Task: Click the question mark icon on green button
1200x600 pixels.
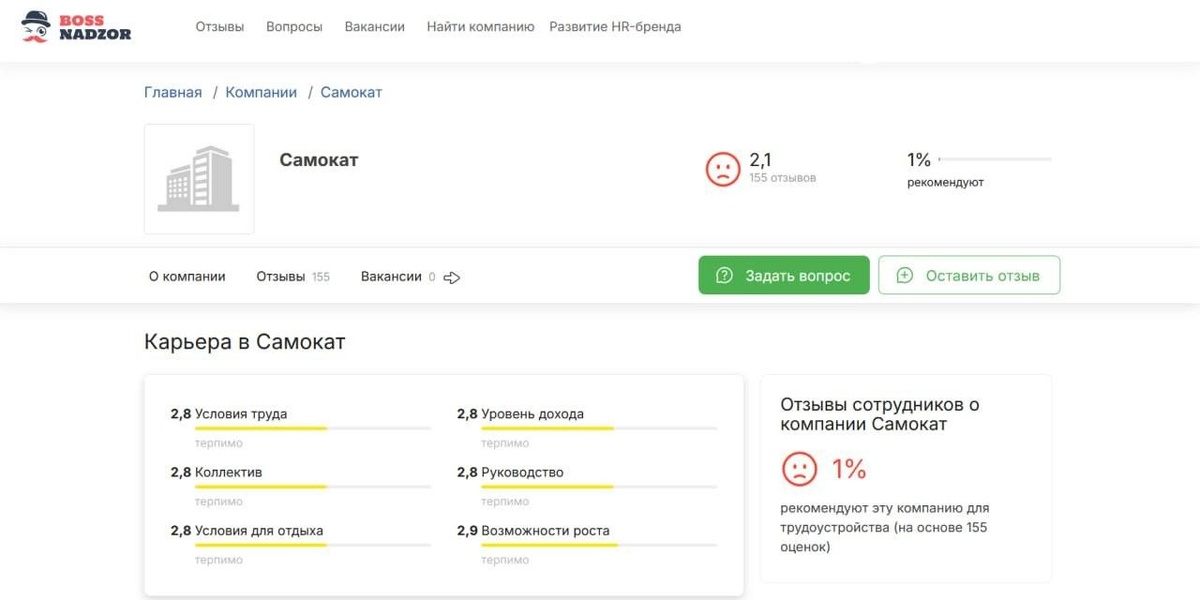Action: 725,274
